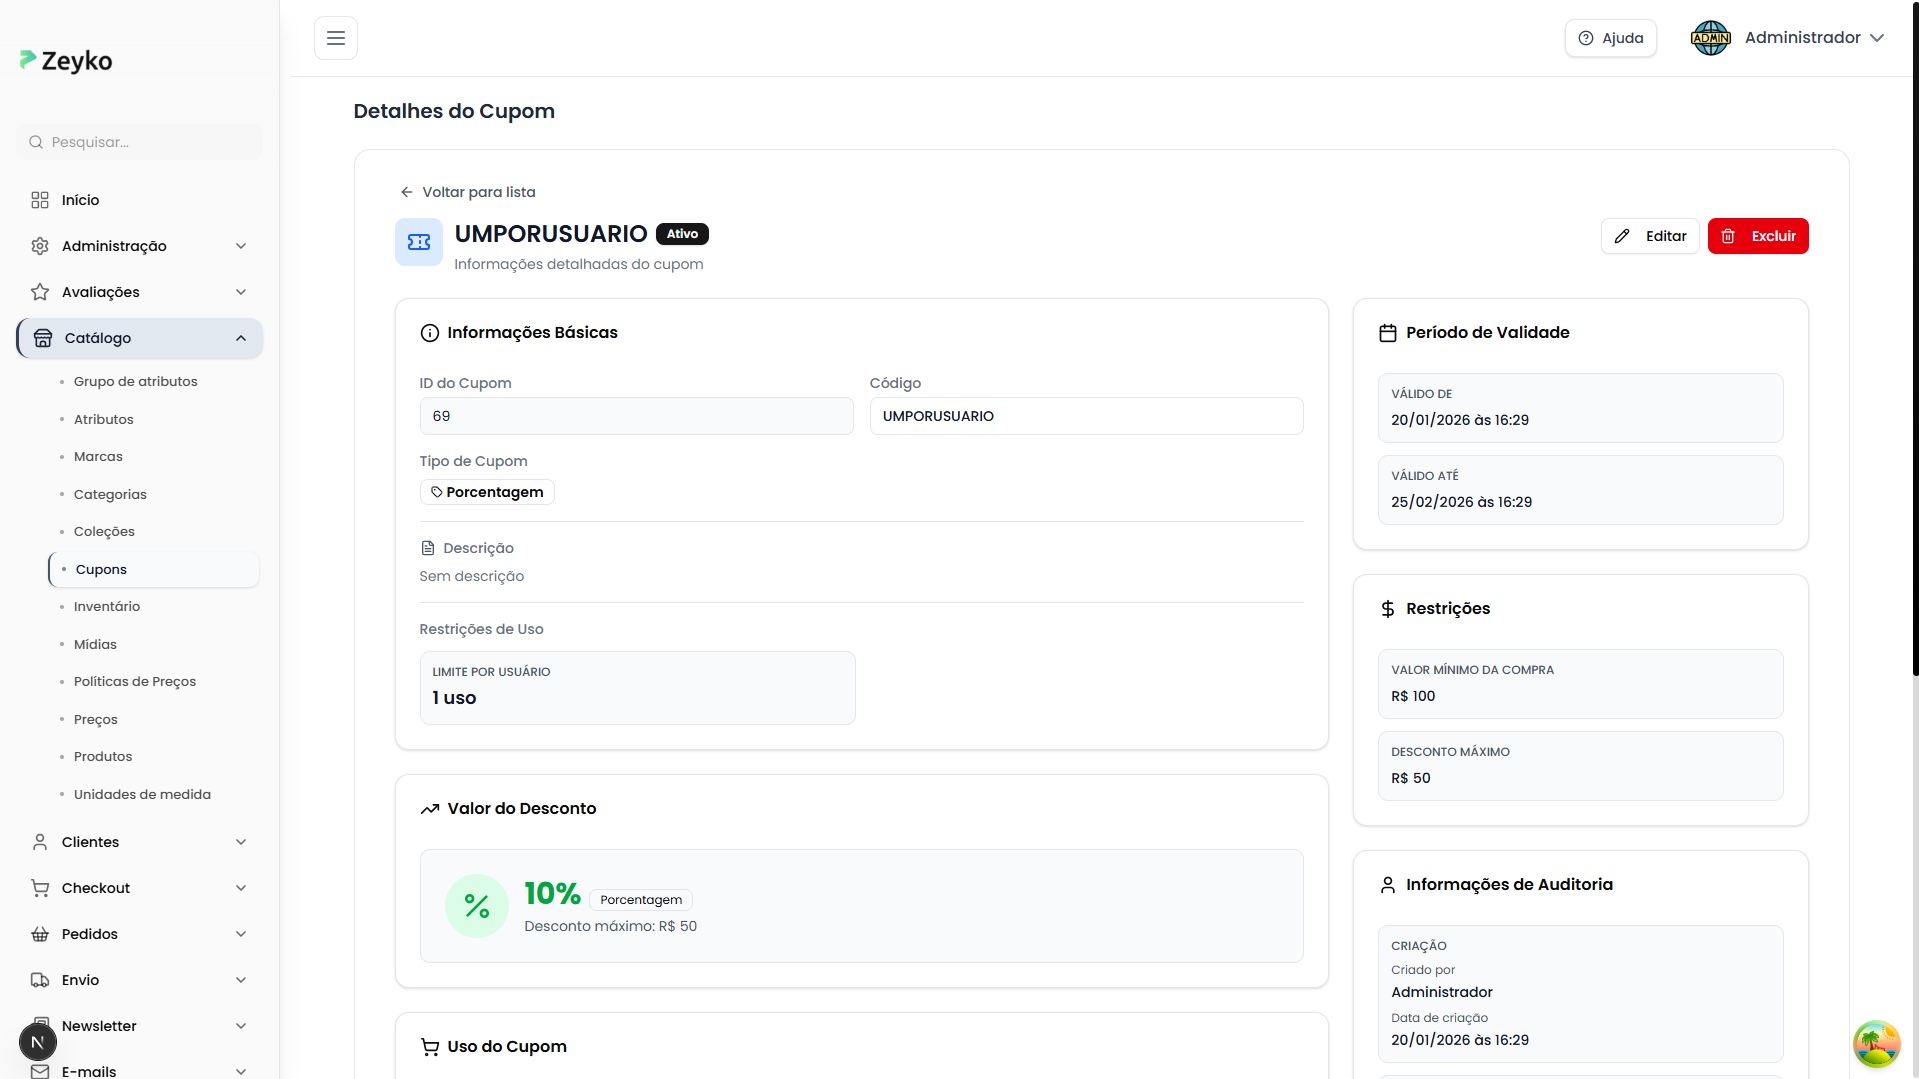Click the Início dashboard grid icon

(x=40, y=200)
